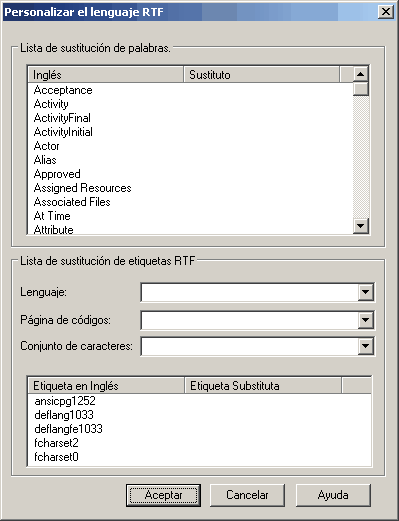The height and width of the screenshot is (521, 399).
Task: Click the Etiqueta Substituta column header
Action: pos(263,386)
